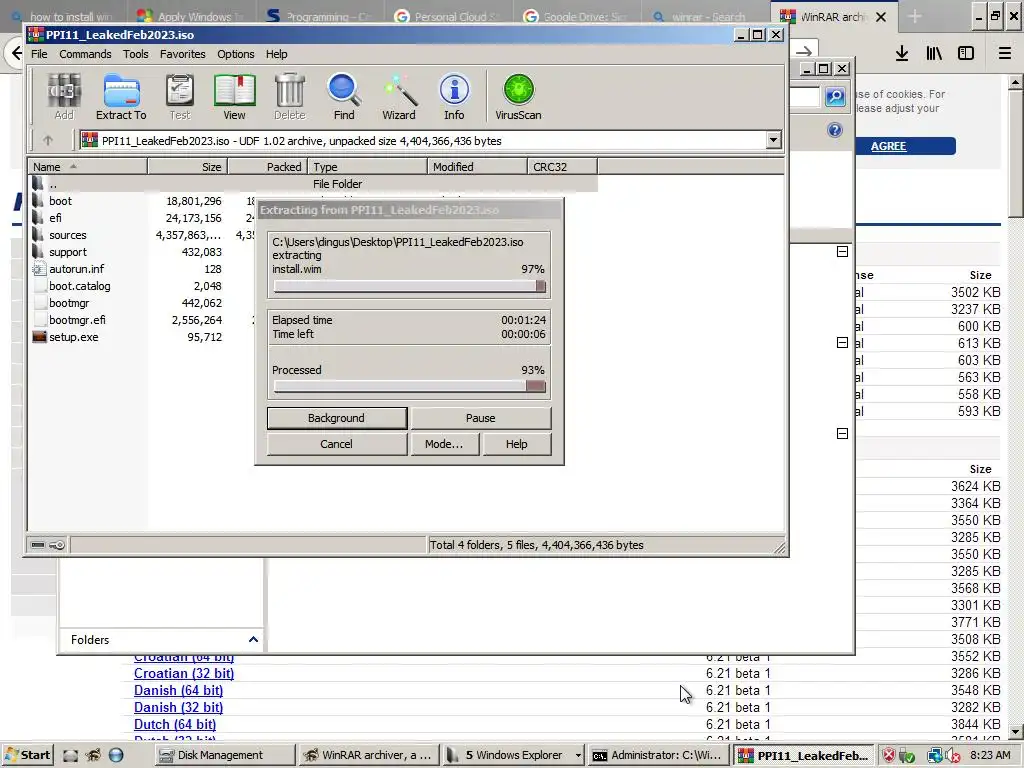
Task: Click the total Processed progress bar
Action: (x=409, y=387)
